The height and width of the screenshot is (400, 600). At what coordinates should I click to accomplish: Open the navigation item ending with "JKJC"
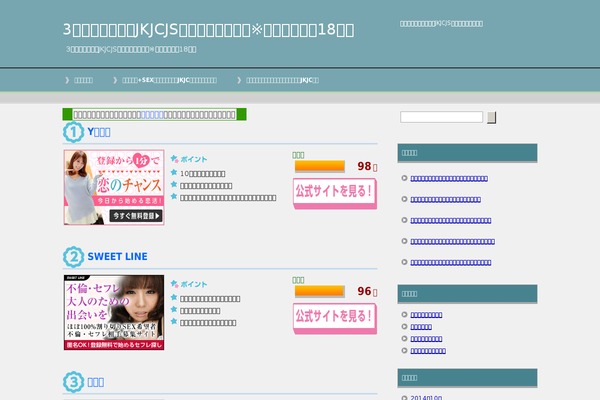[x=282, y=80]
